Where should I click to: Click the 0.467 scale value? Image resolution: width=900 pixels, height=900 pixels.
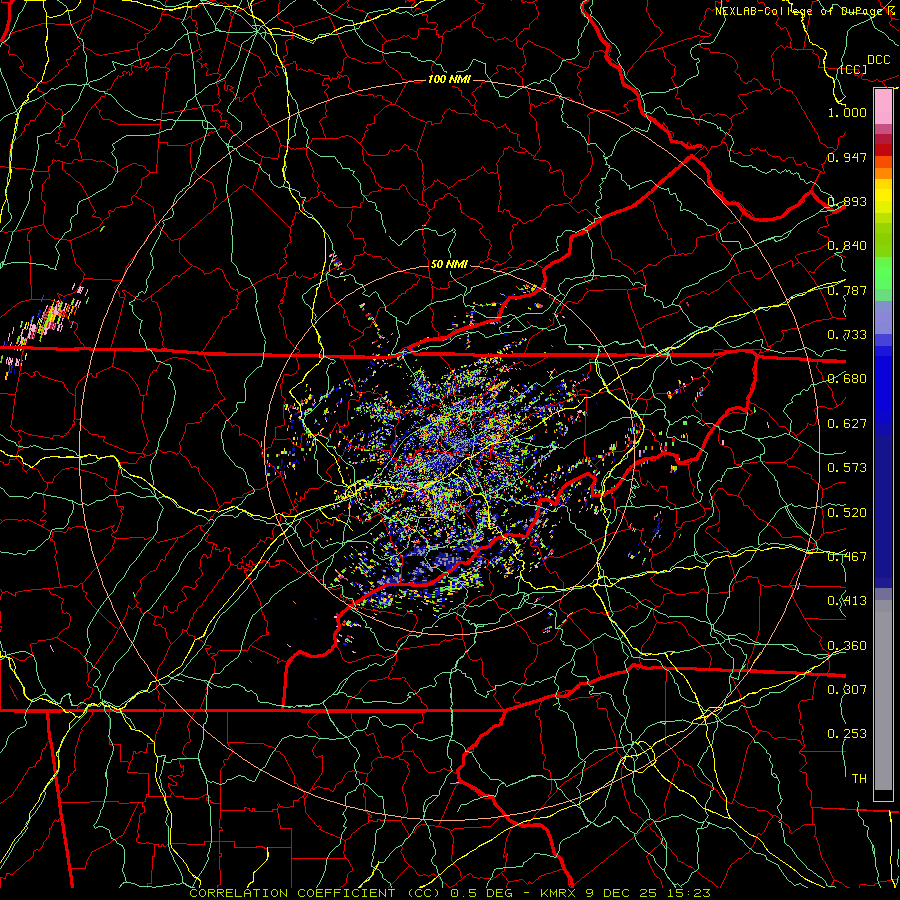click(x=847, y=557)
